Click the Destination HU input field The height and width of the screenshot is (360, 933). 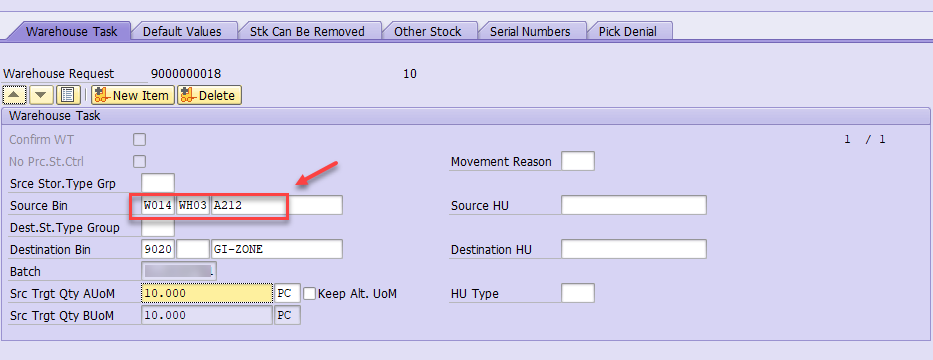pos(634,249)
